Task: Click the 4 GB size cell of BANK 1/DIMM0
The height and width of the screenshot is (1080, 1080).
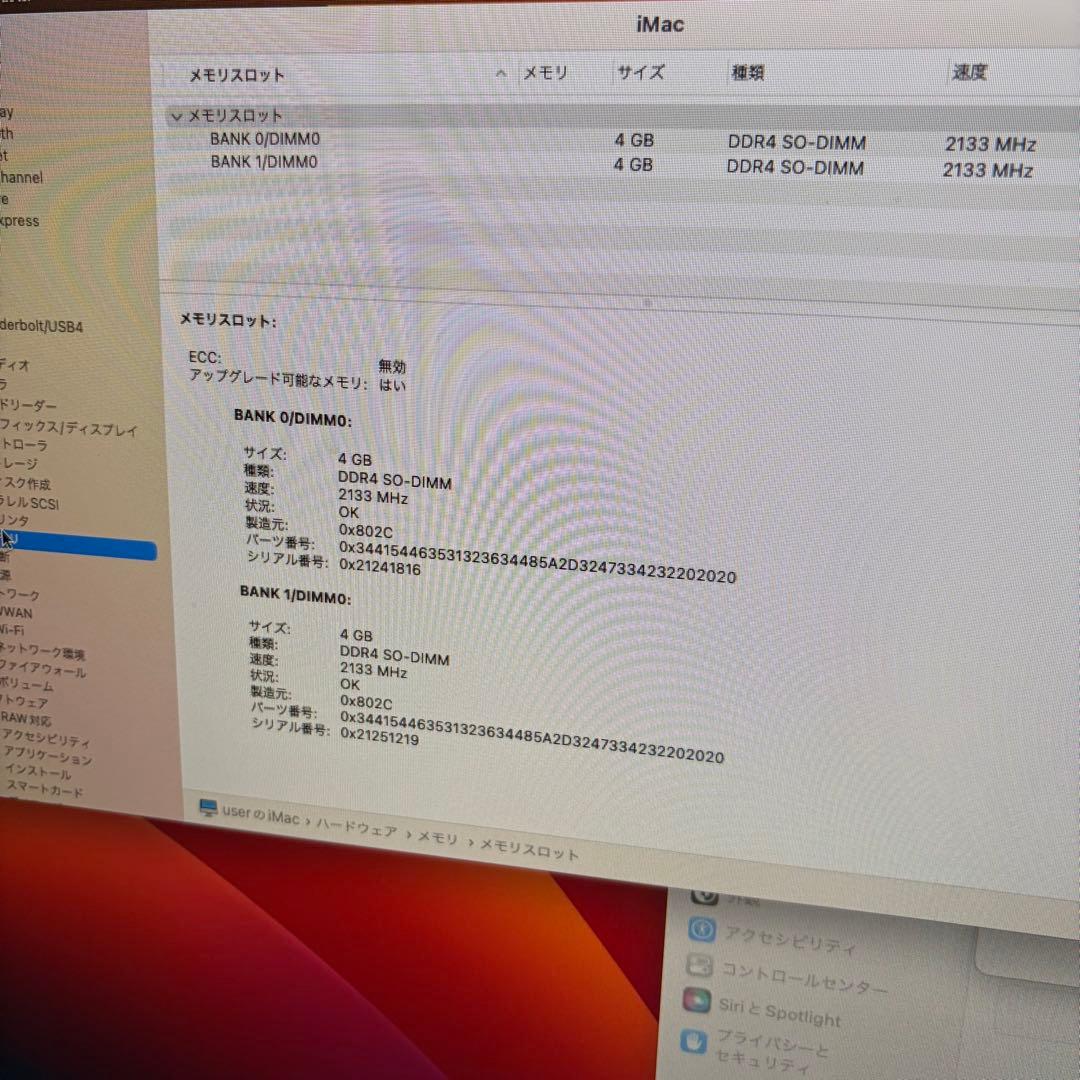Action: coord(633,165)
